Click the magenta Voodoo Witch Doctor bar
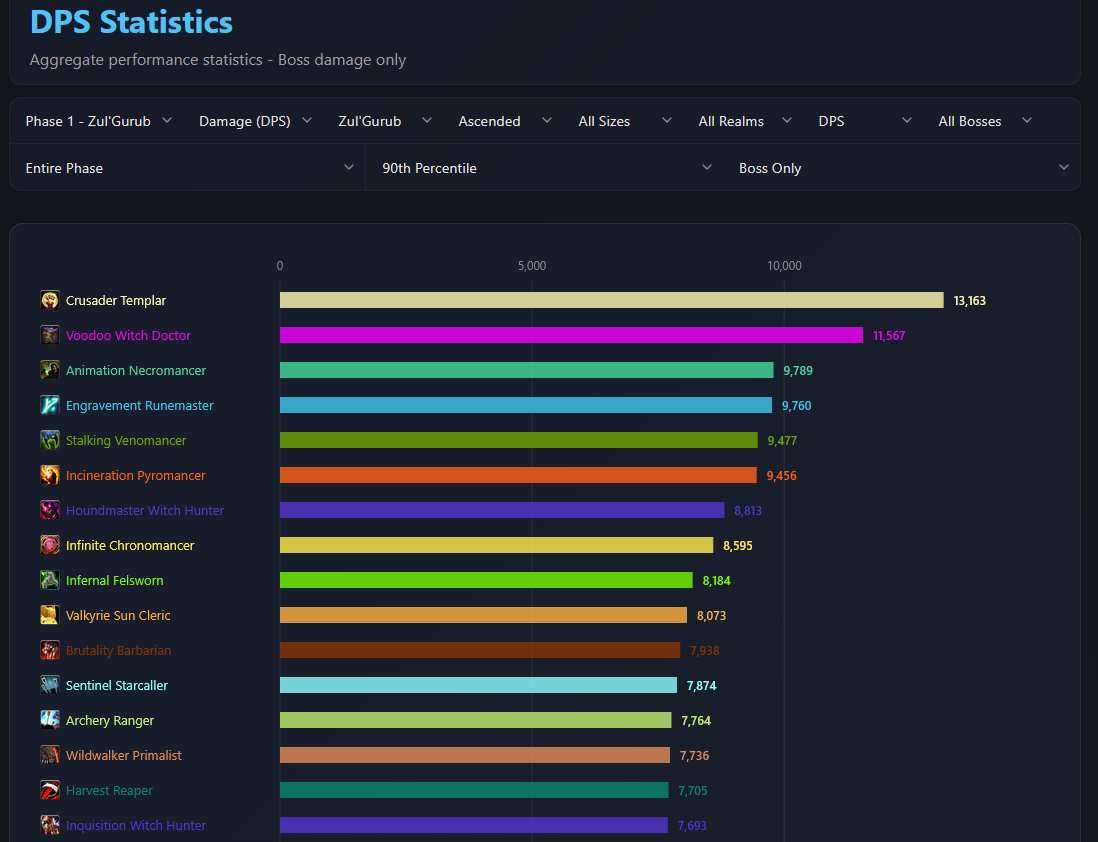This screenshot has width=1098, height=842. [571, 336]
